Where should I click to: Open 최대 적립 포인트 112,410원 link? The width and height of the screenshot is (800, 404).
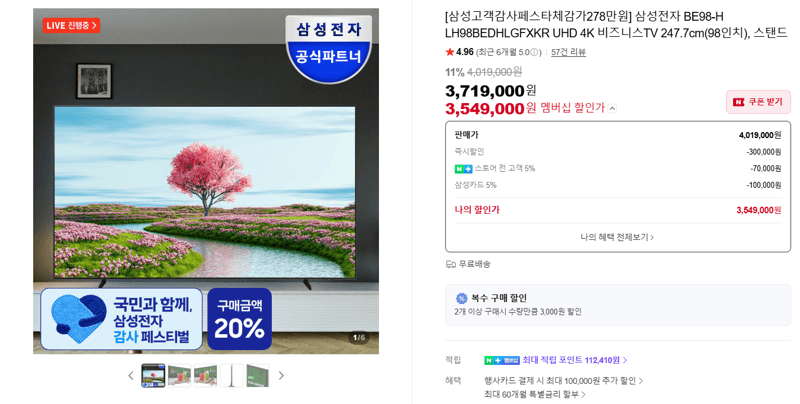[574, 360]
